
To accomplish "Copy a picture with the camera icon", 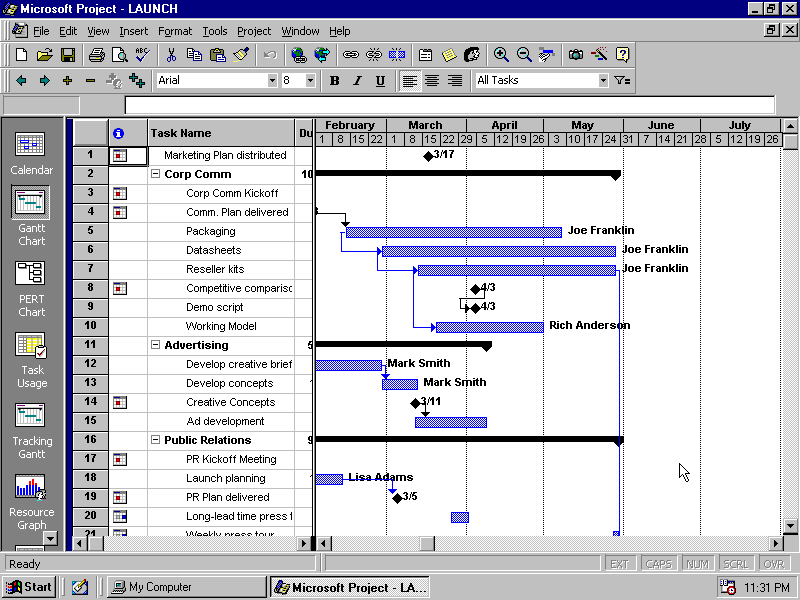I will (576, 55).
